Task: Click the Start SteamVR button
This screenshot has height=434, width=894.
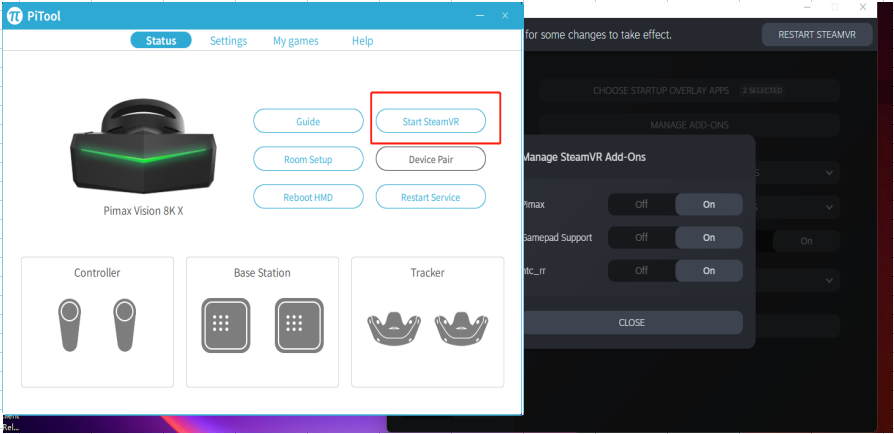Action: coord(430,121)
